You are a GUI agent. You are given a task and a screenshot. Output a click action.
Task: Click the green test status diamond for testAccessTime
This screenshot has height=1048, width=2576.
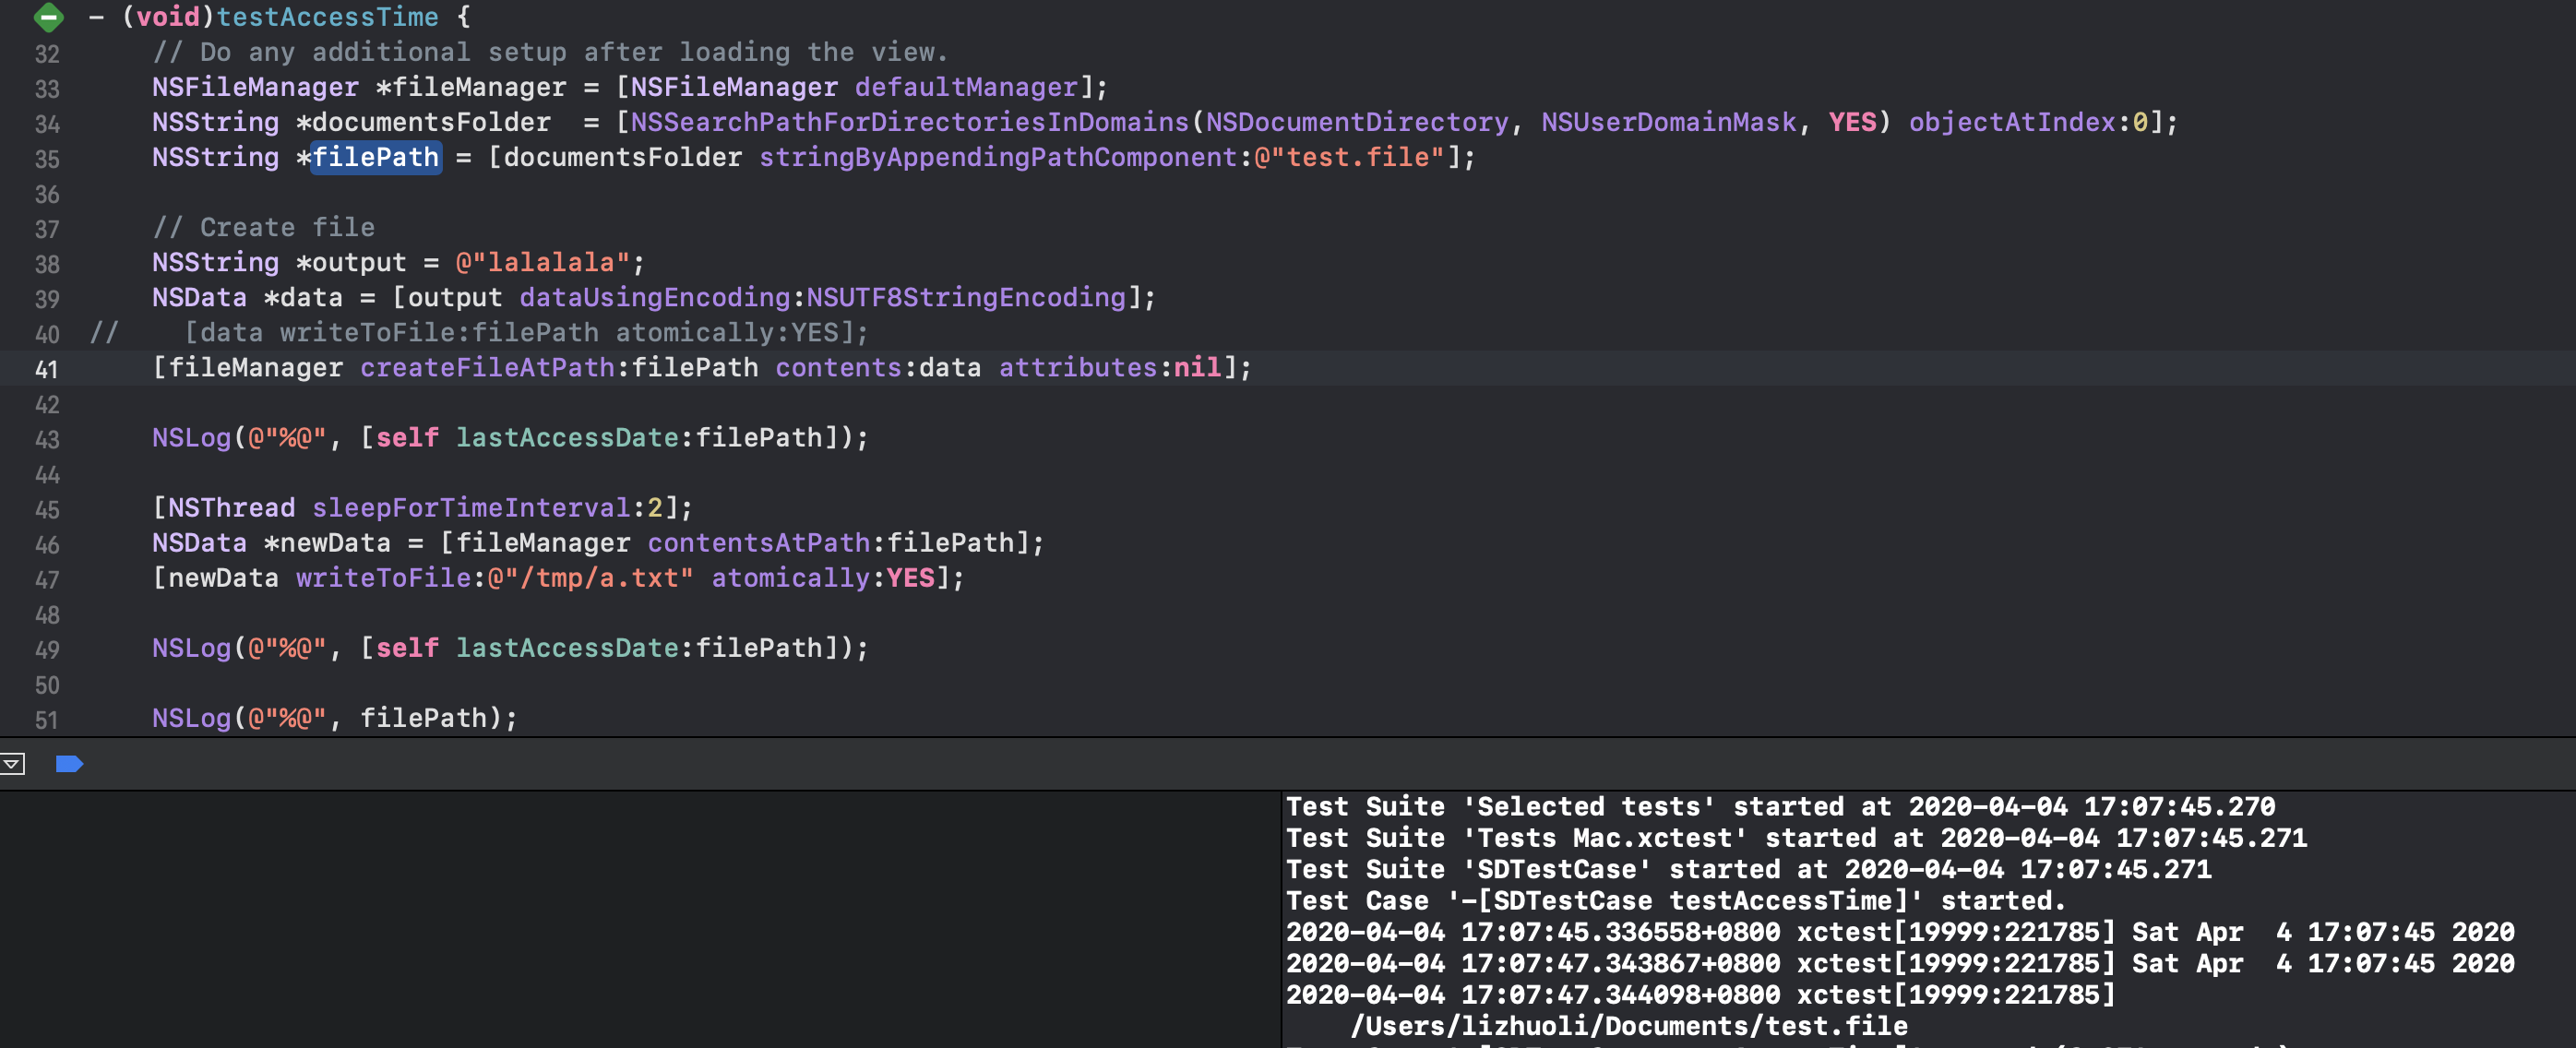coord(47,17)
